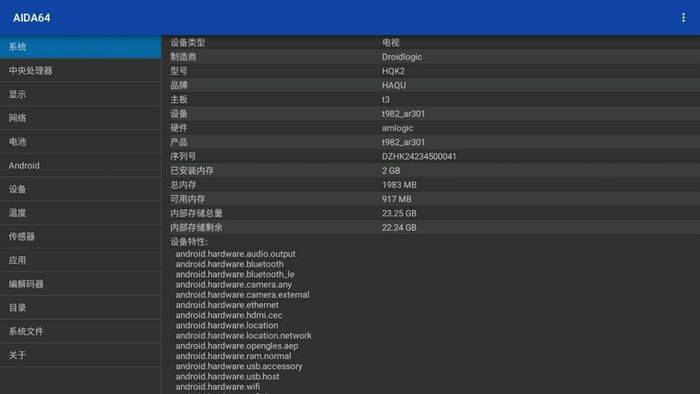Open the 设备 sidebar section
Viewport: 700px width, 394px height.
click(80, 189)
